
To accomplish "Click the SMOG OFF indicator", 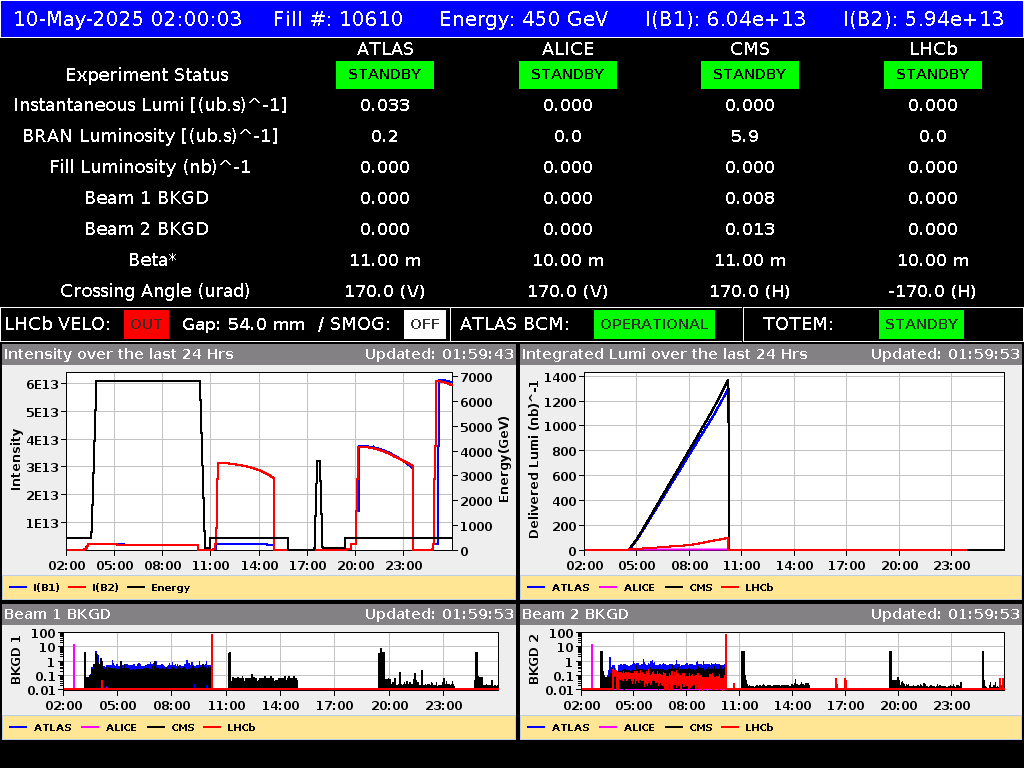I will [x=425, y=325].
